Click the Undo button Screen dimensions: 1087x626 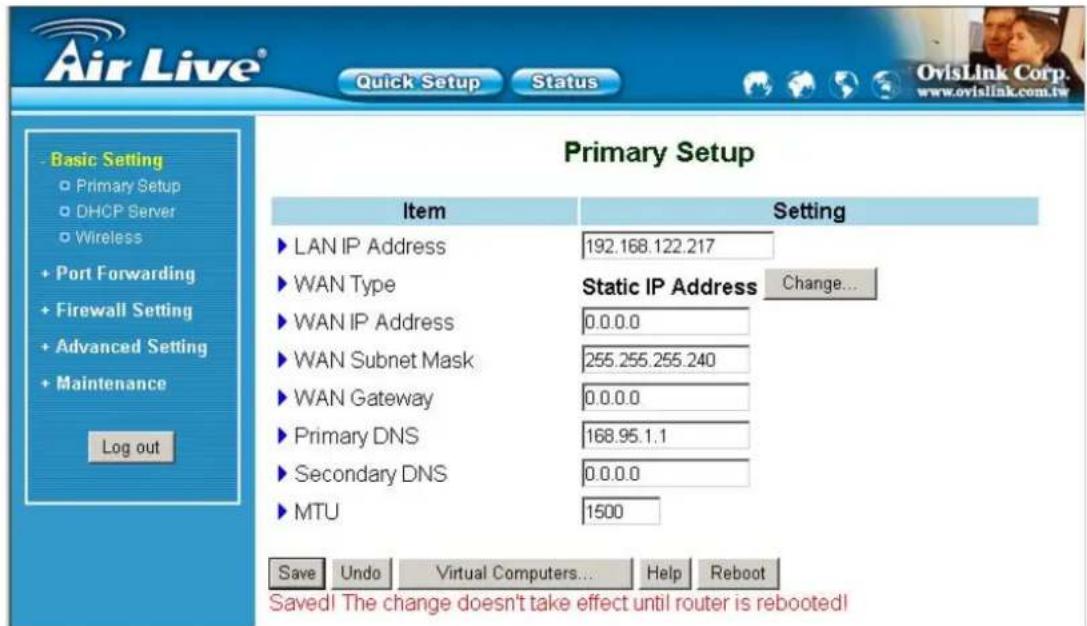[x=360, y=573]
